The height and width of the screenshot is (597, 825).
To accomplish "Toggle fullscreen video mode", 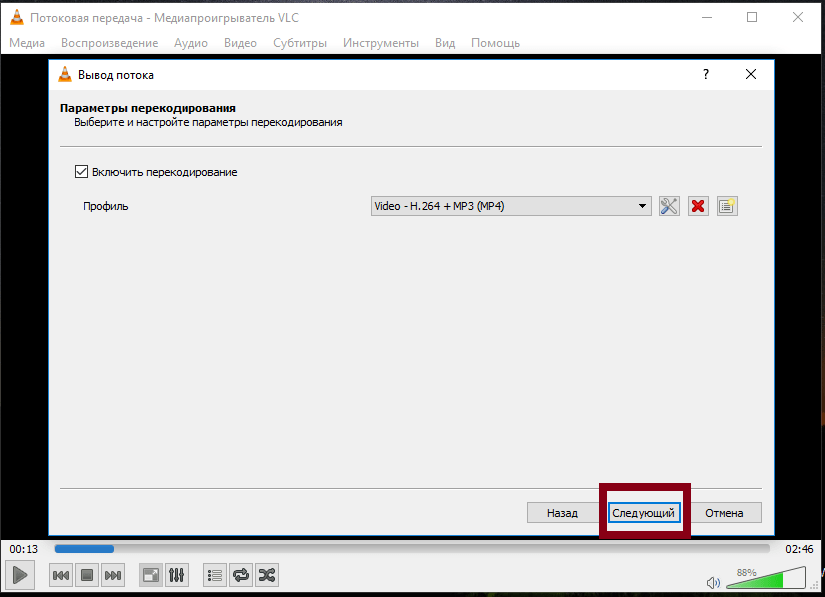I will tap(151, 575).
